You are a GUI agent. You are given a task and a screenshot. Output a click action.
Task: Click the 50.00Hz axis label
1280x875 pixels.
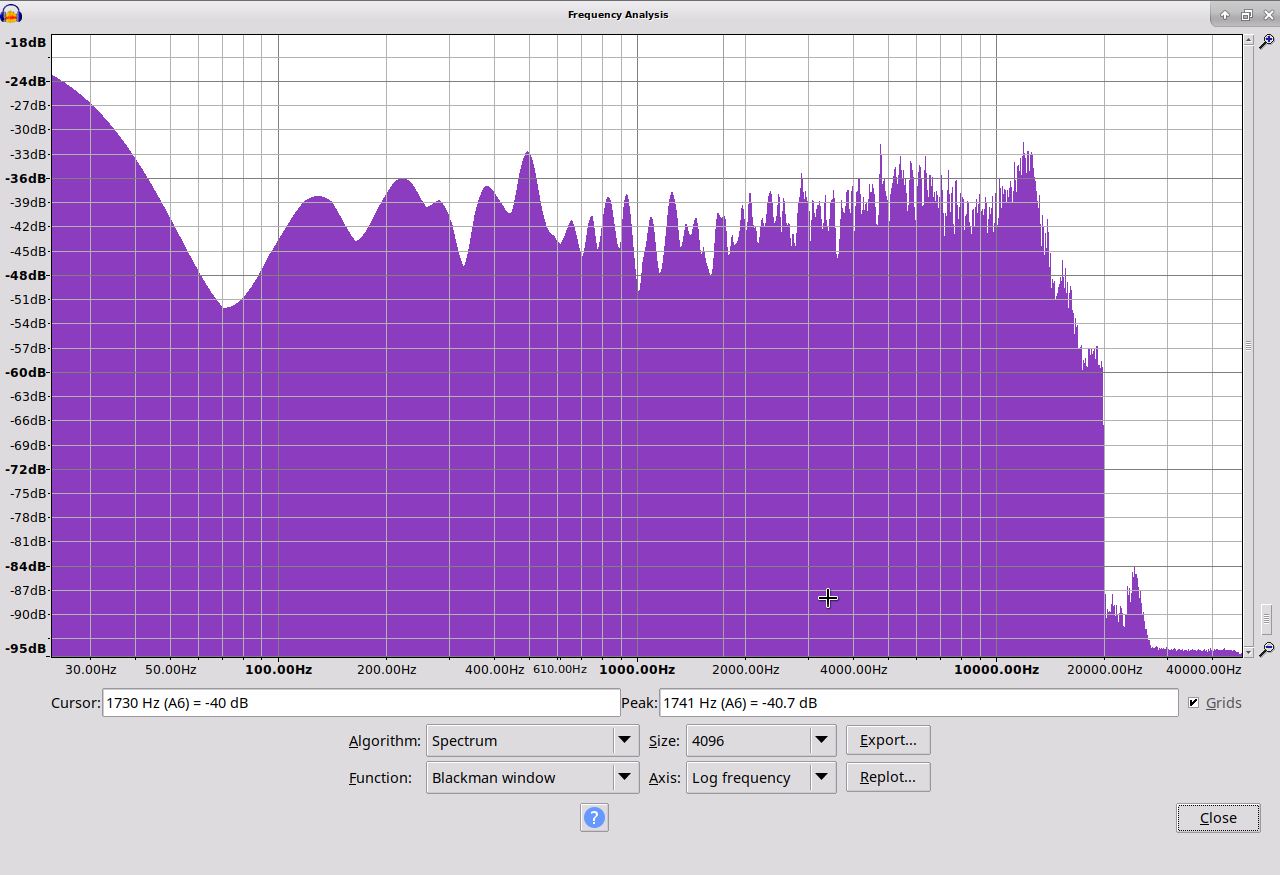[x=170, y=670]
